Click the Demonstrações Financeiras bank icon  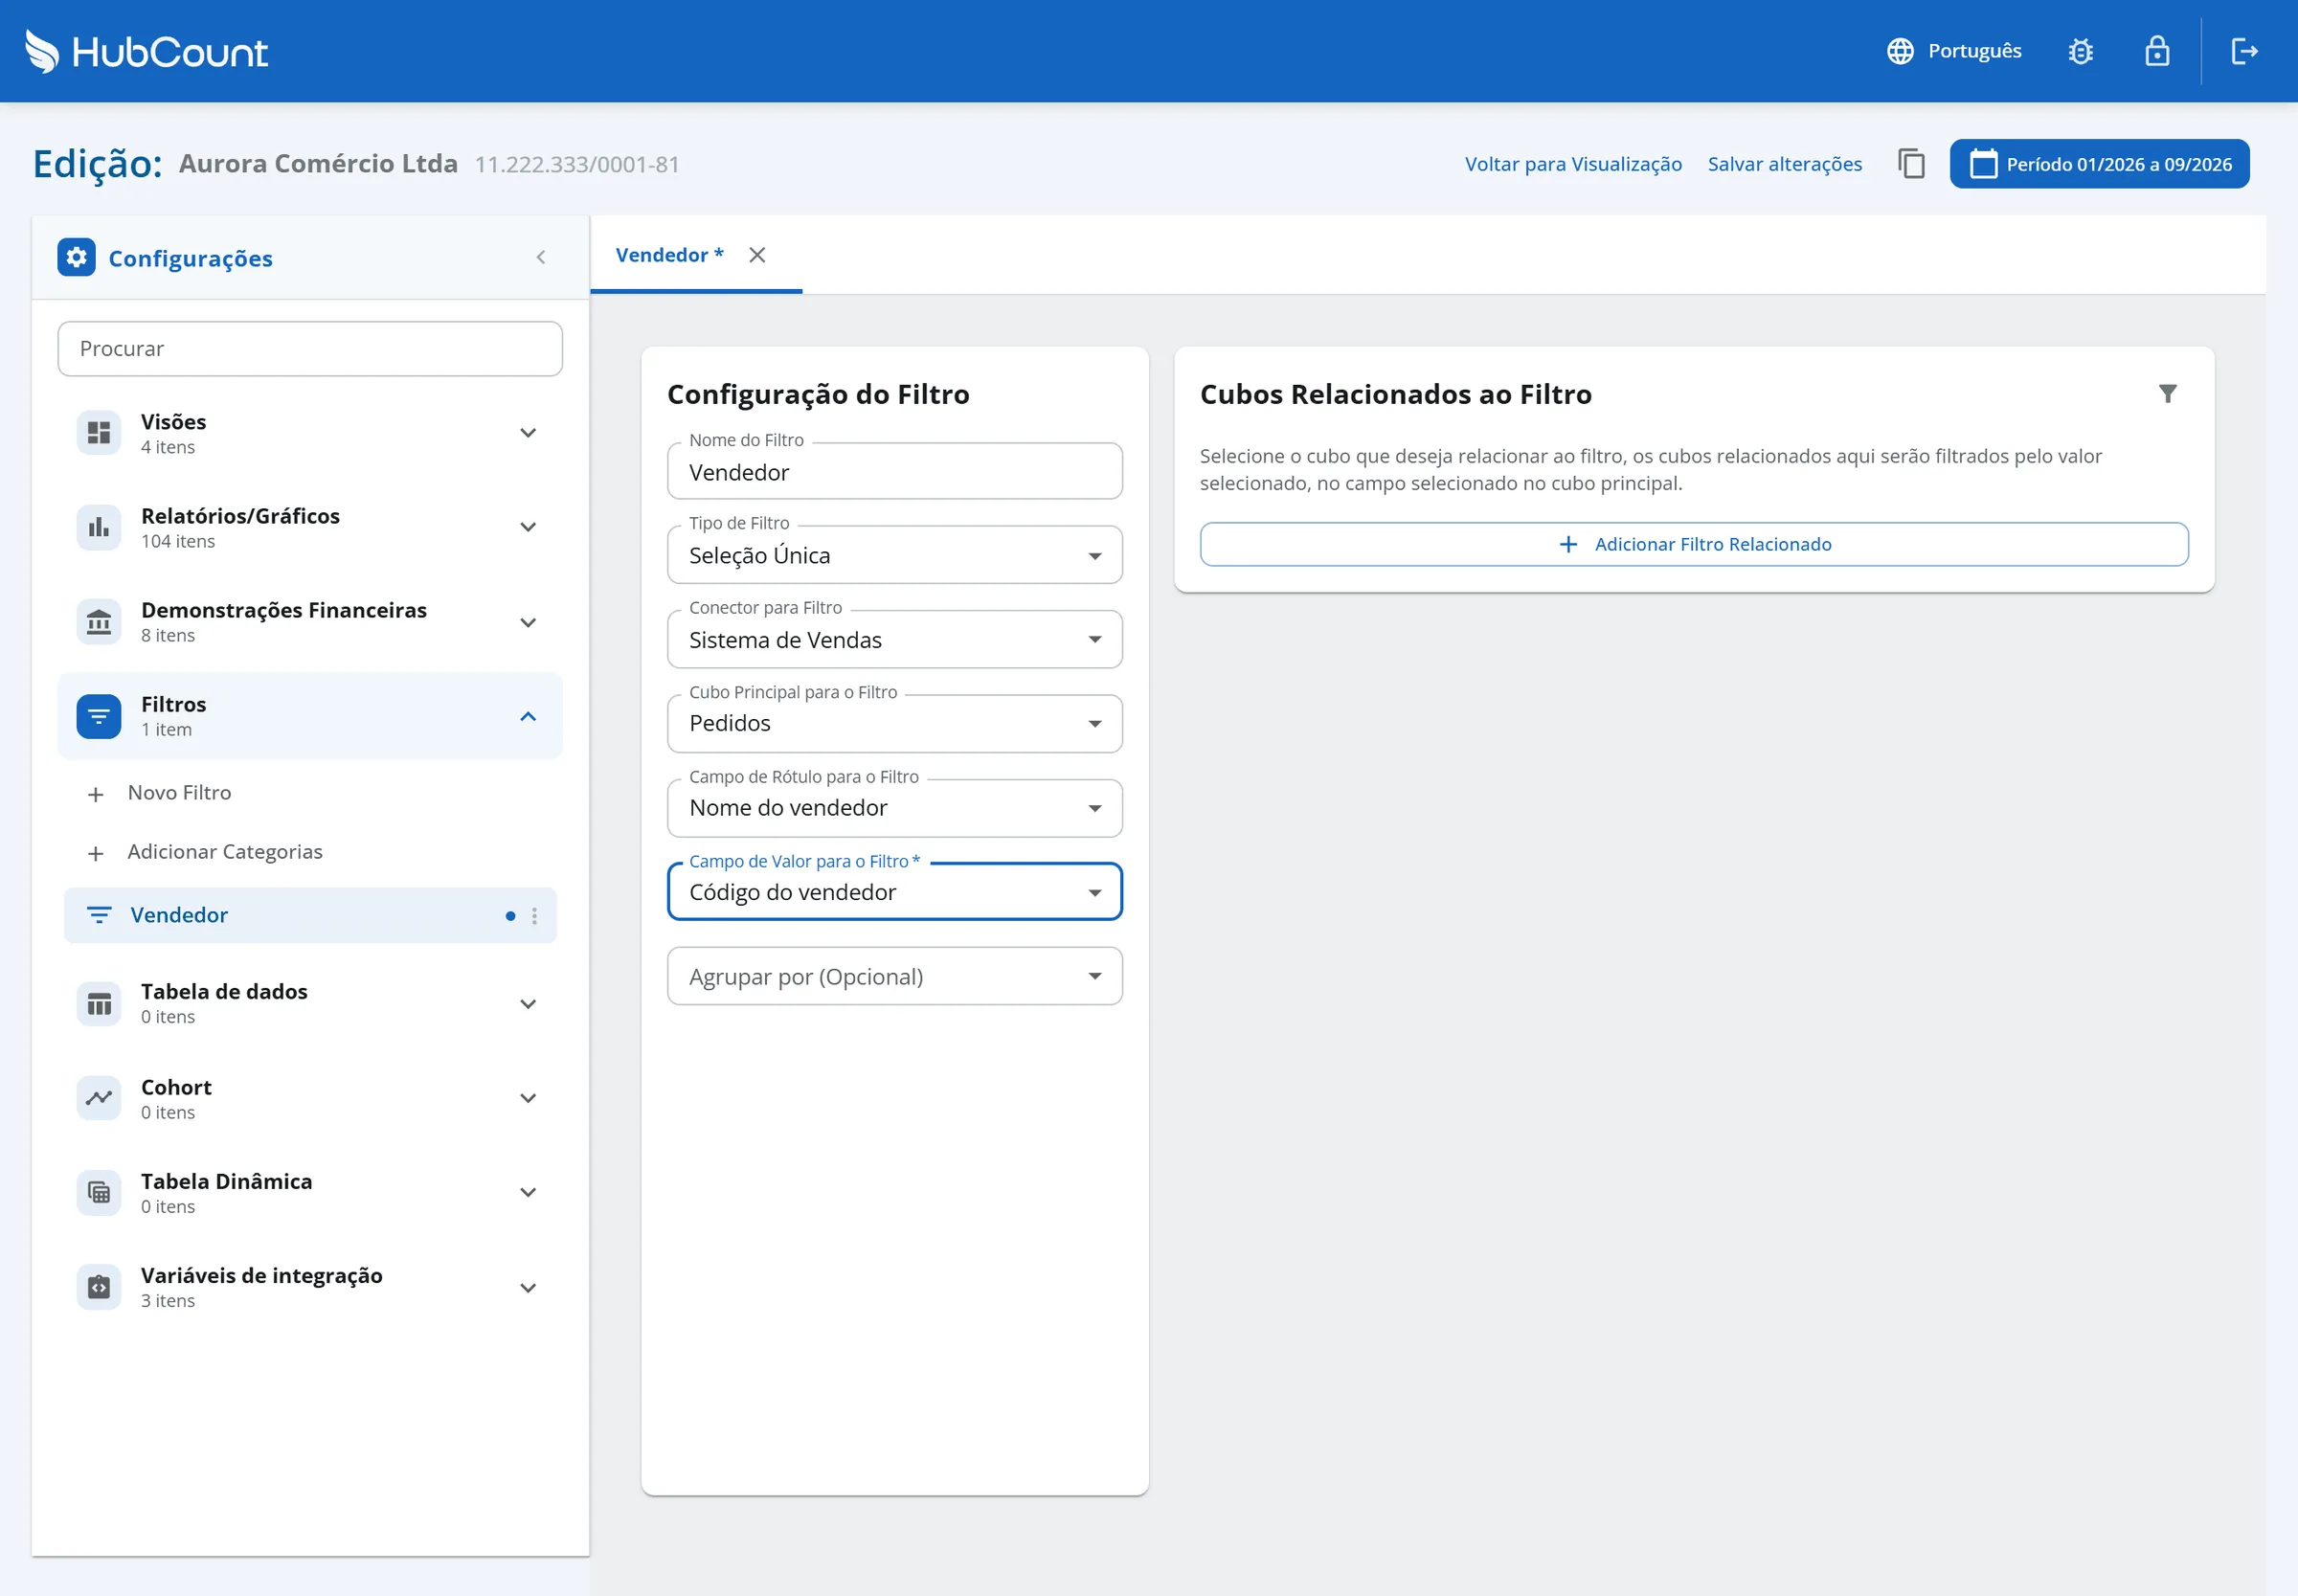pos(99,622)
